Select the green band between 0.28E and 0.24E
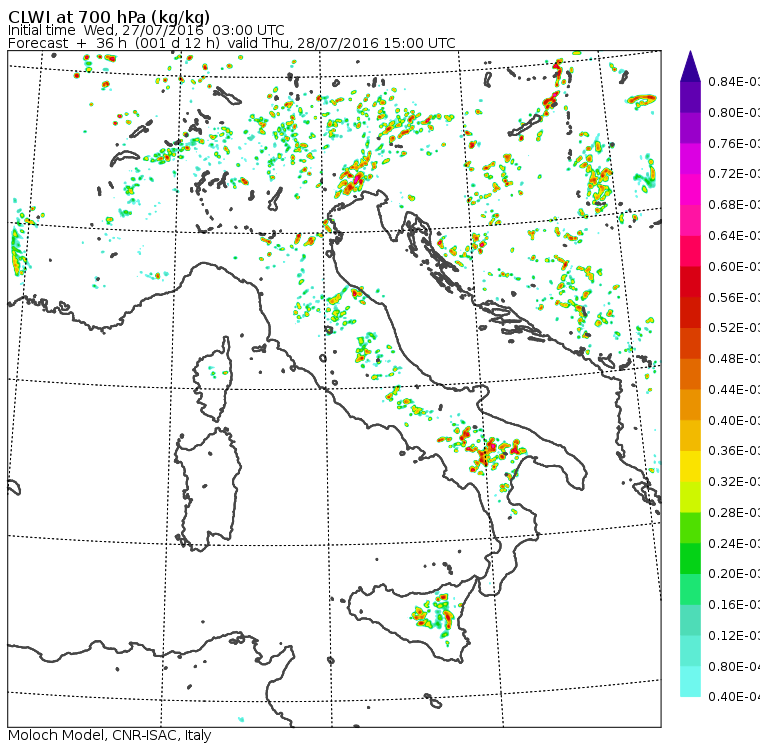 690,528
